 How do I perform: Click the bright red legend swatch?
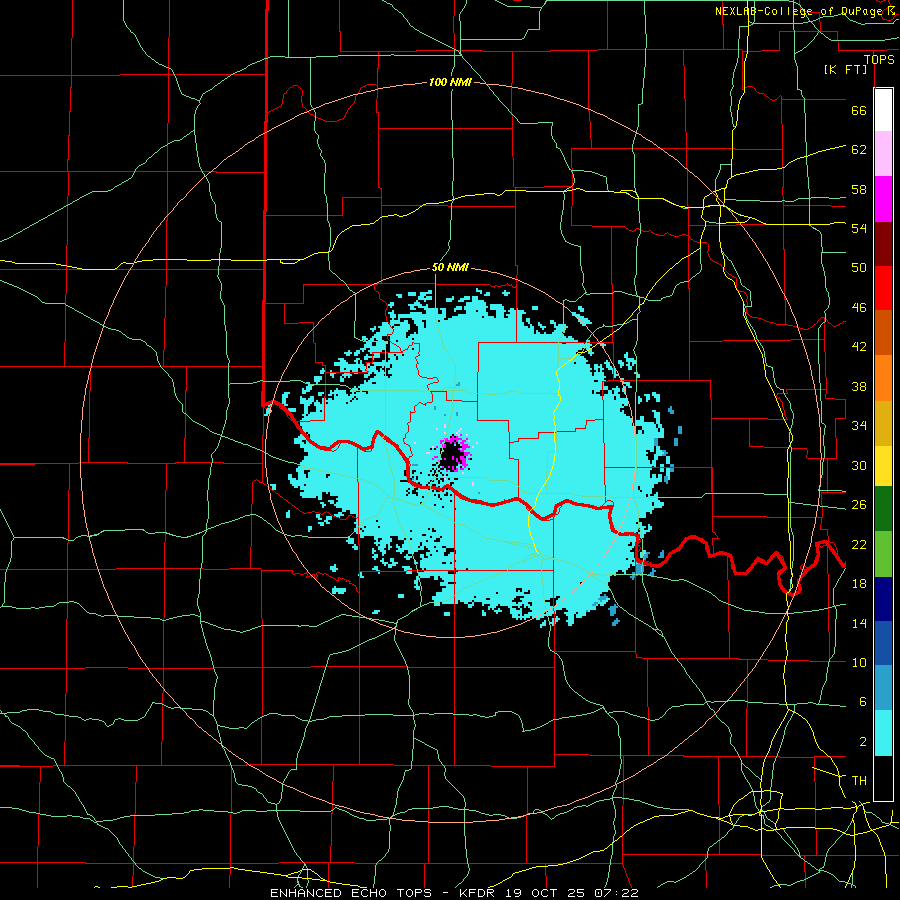tap(883, 288)
